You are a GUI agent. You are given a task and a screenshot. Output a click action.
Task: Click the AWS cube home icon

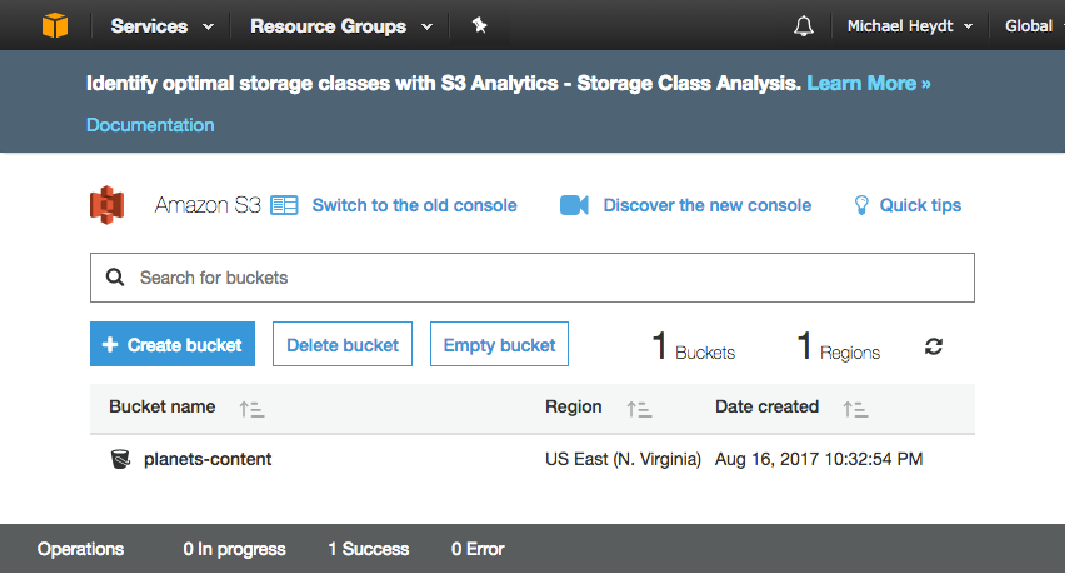coord(55,26)
